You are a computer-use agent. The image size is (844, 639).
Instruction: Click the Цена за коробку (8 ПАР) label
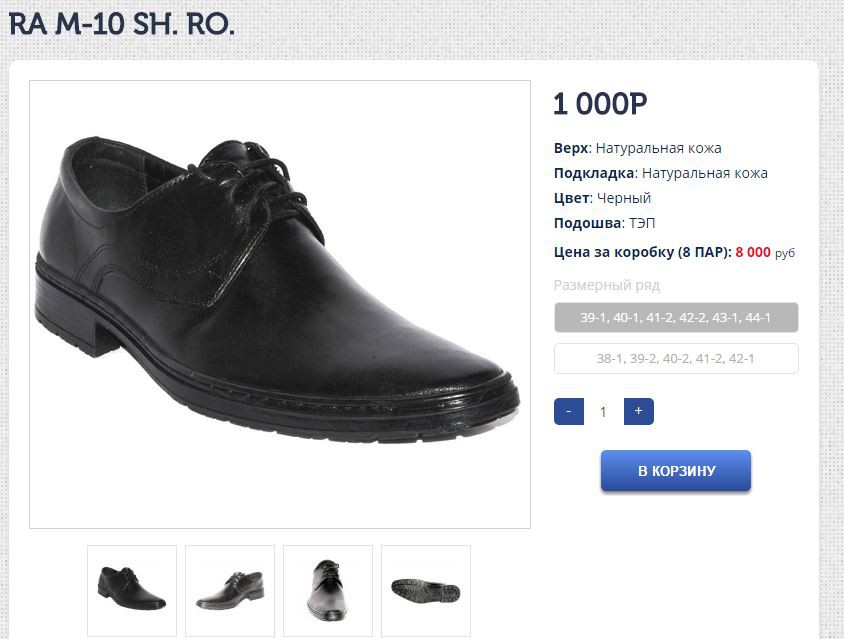[642, 252]
